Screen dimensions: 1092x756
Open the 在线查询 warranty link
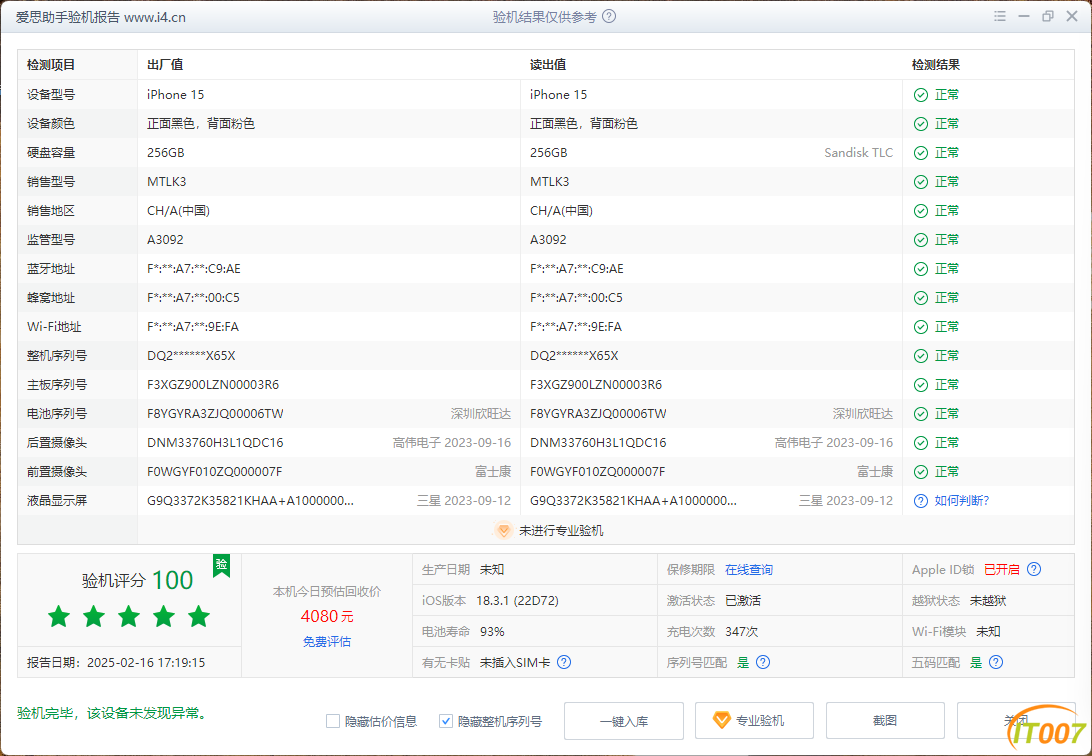[749, 569]
